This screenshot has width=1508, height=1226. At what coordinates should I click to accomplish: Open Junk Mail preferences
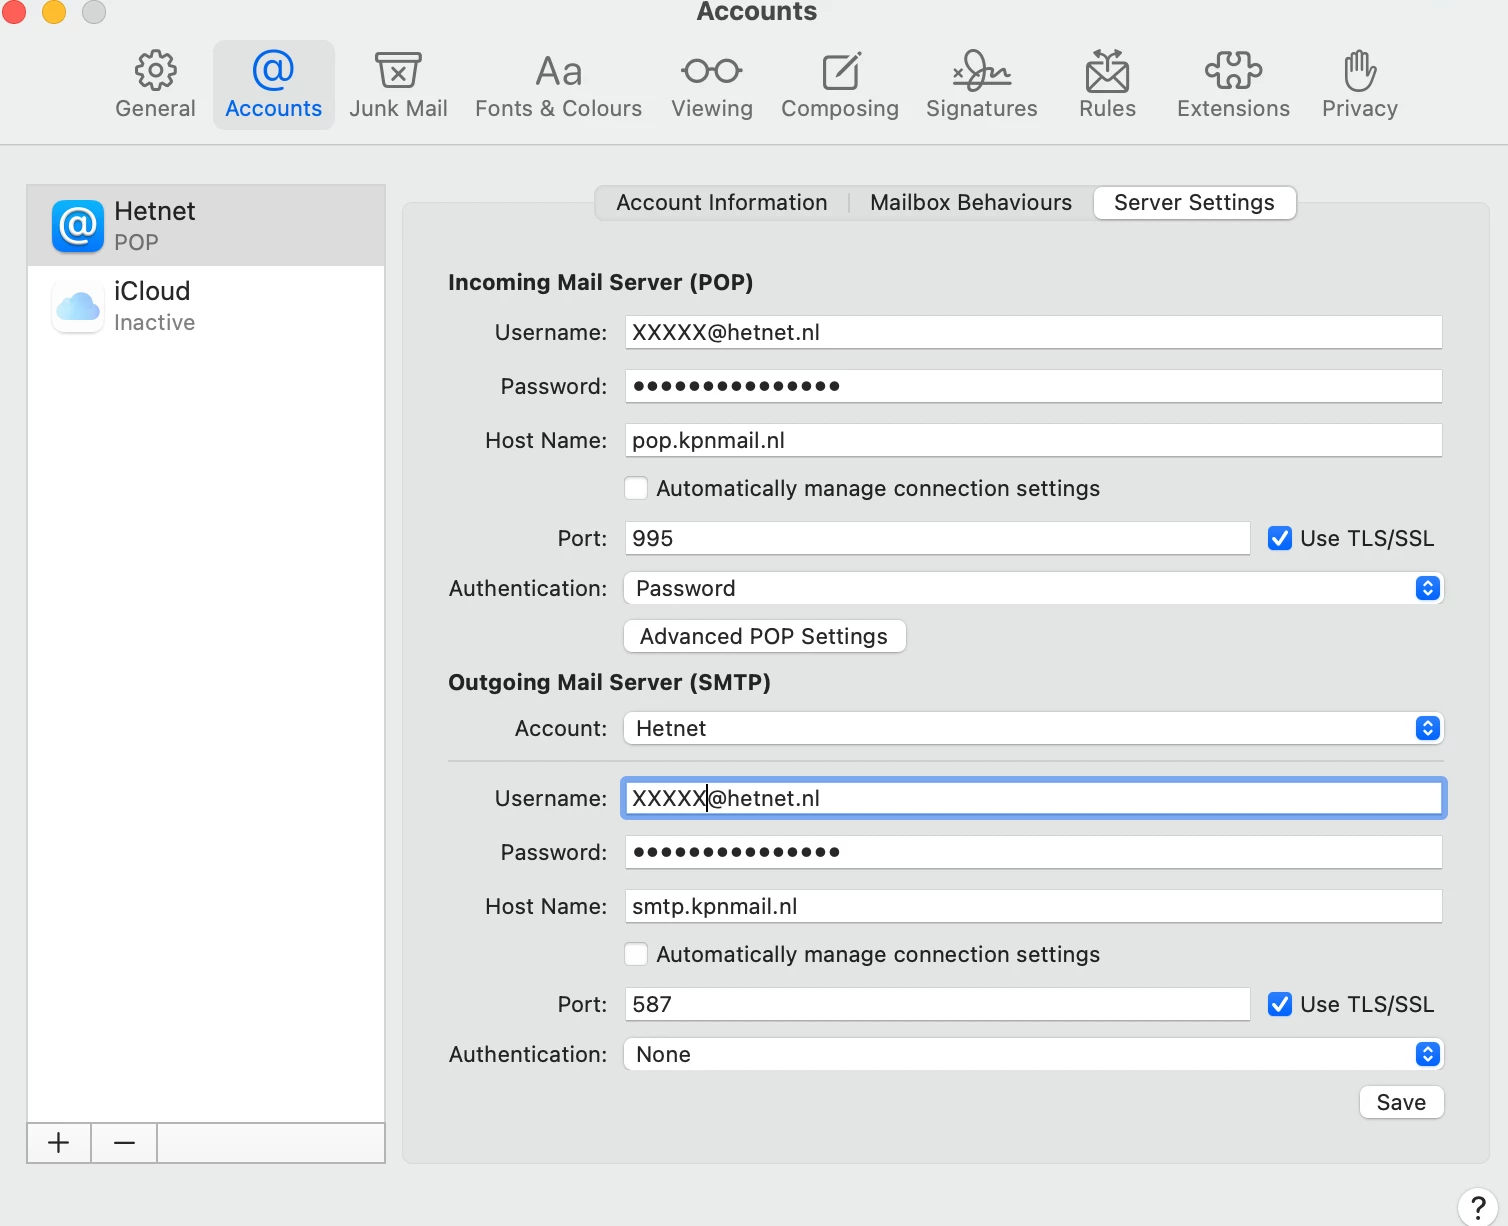click(398, 85)
